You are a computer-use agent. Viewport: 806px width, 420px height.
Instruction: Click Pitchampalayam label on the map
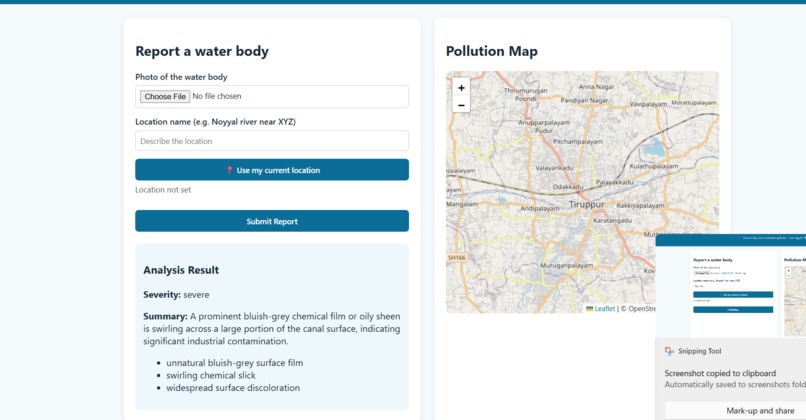[578, 141]
